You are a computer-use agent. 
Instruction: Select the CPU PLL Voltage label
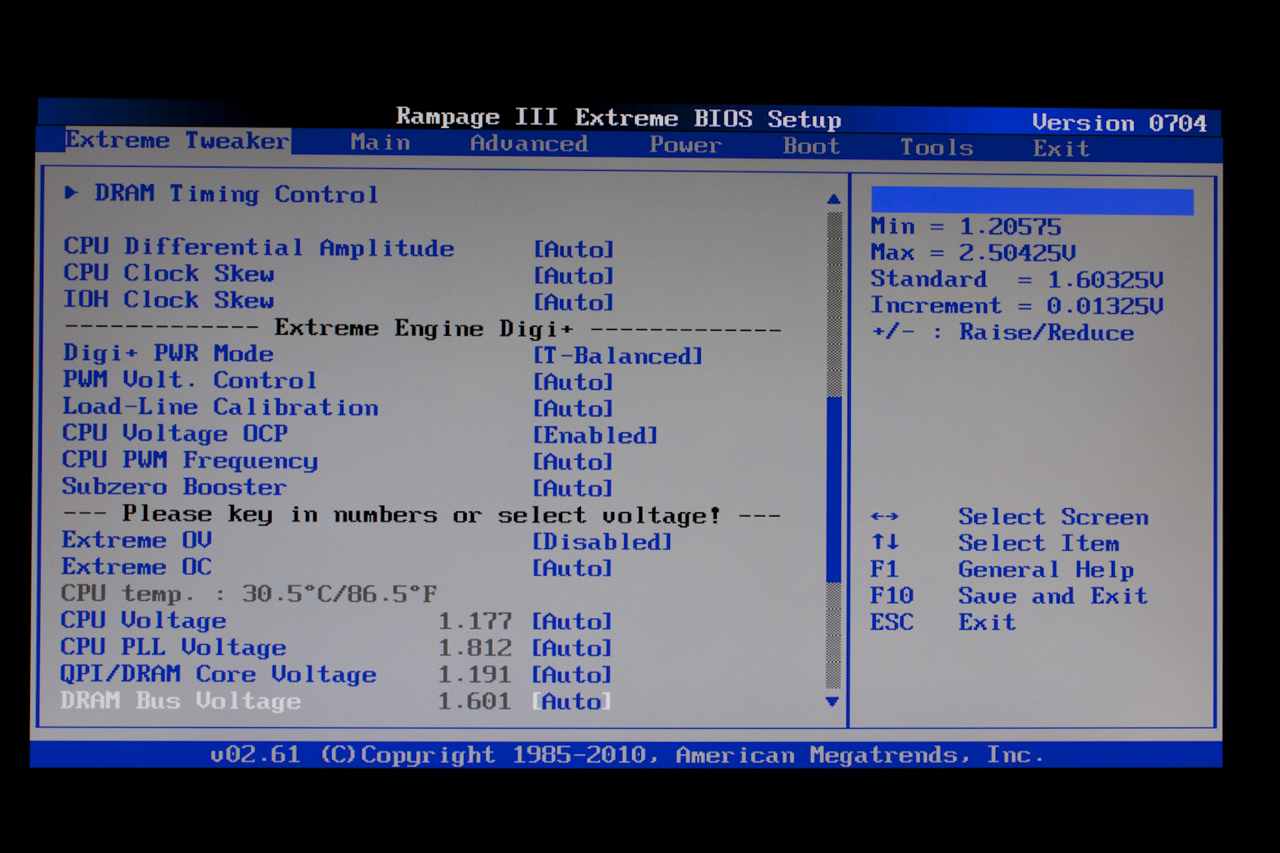point(174,647)
